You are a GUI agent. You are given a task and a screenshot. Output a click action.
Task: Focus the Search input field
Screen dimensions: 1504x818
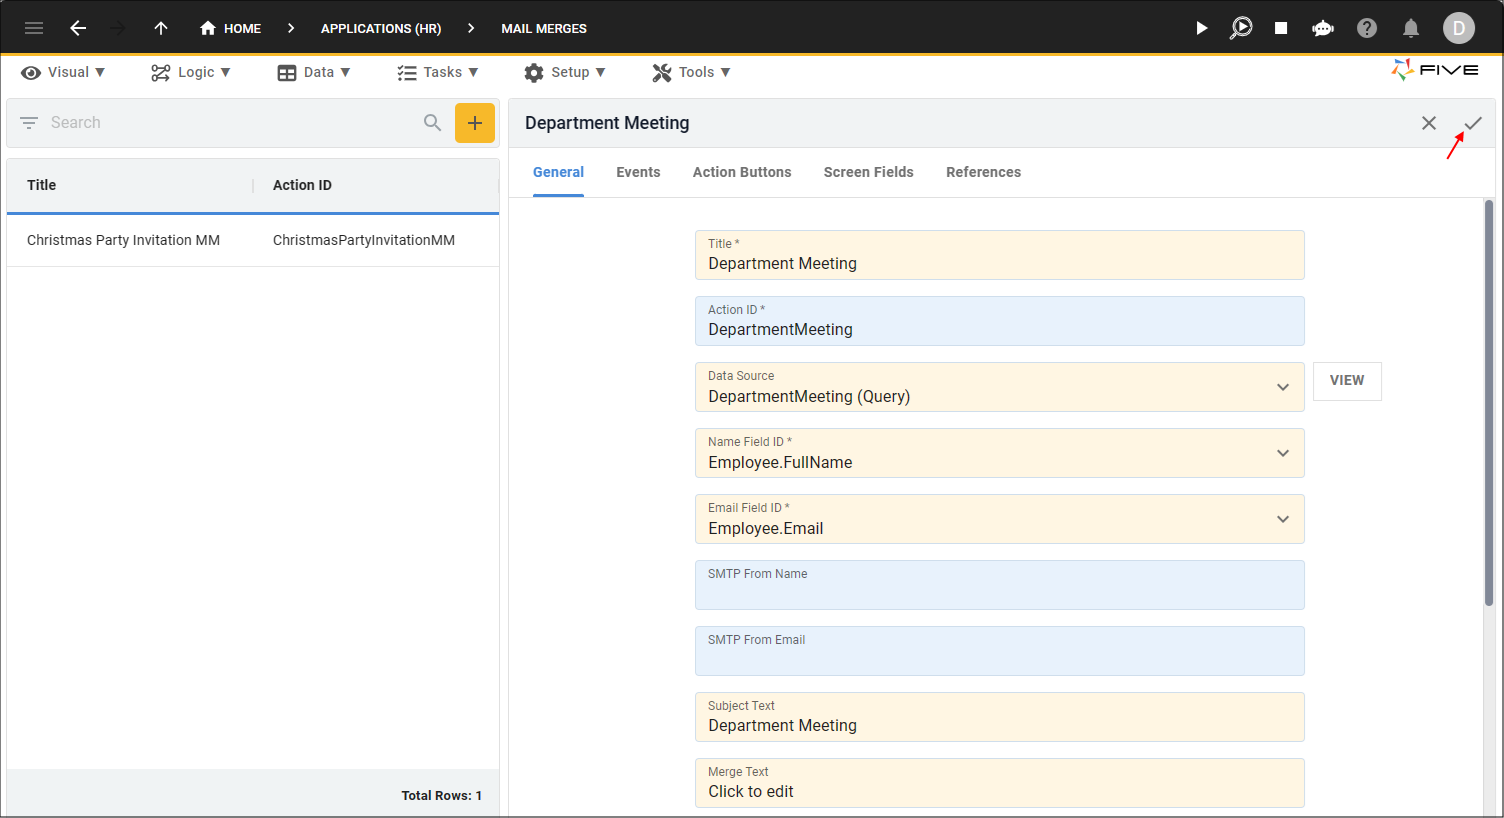pyautogui.click(x=230, y=122)
